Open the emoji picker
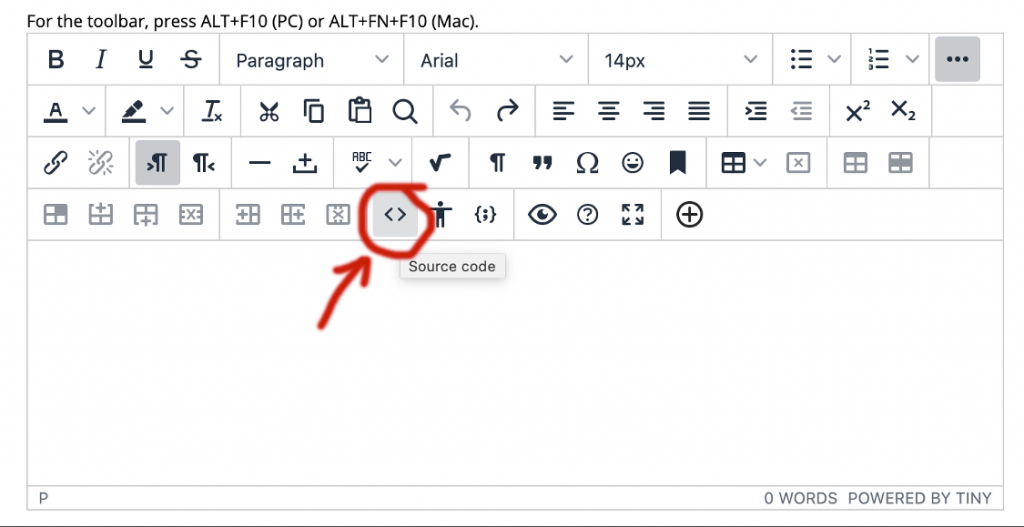Screen dimensions: 1024x527 [632, 163]
